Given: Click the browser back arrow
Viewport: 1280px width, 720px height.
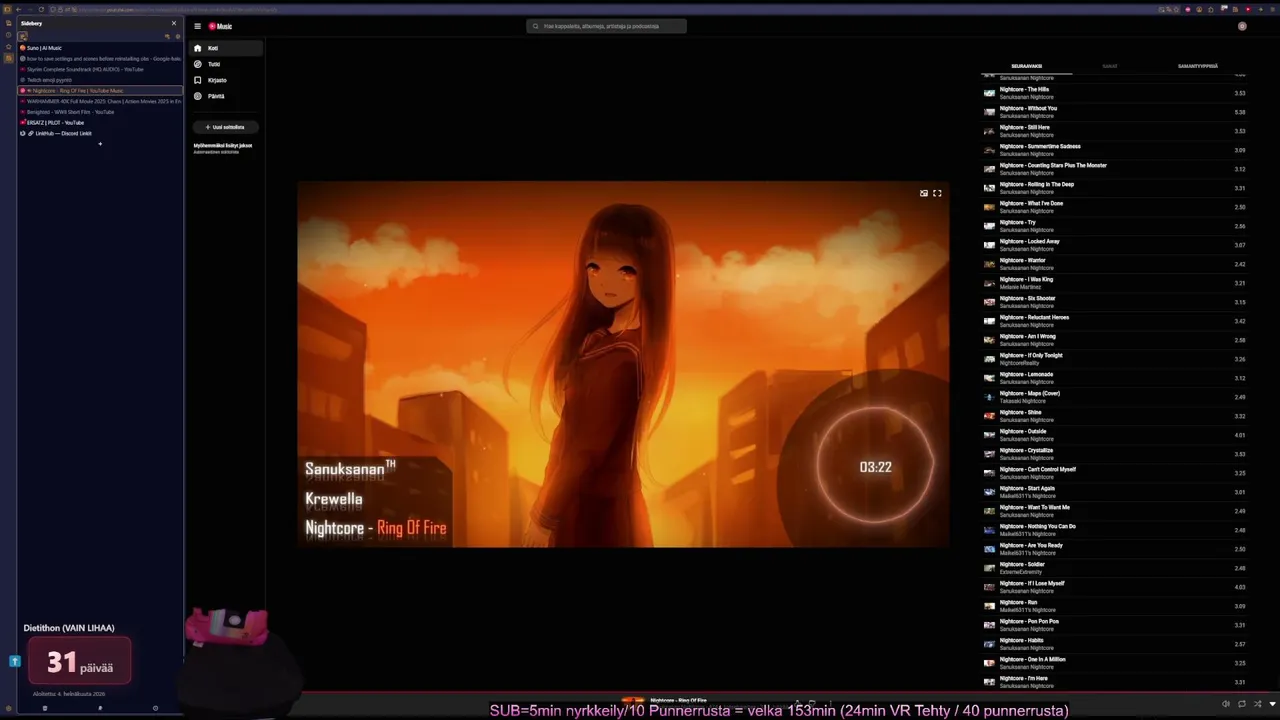Looking at the screenshot, I should point(18,9).
